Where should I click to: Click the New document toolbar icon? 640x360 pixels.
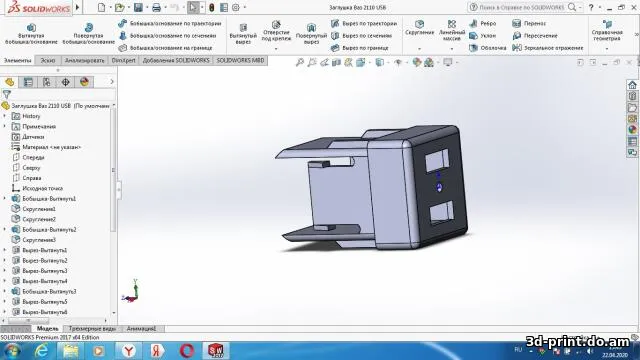pyautogui.click(x=101, y=7)
